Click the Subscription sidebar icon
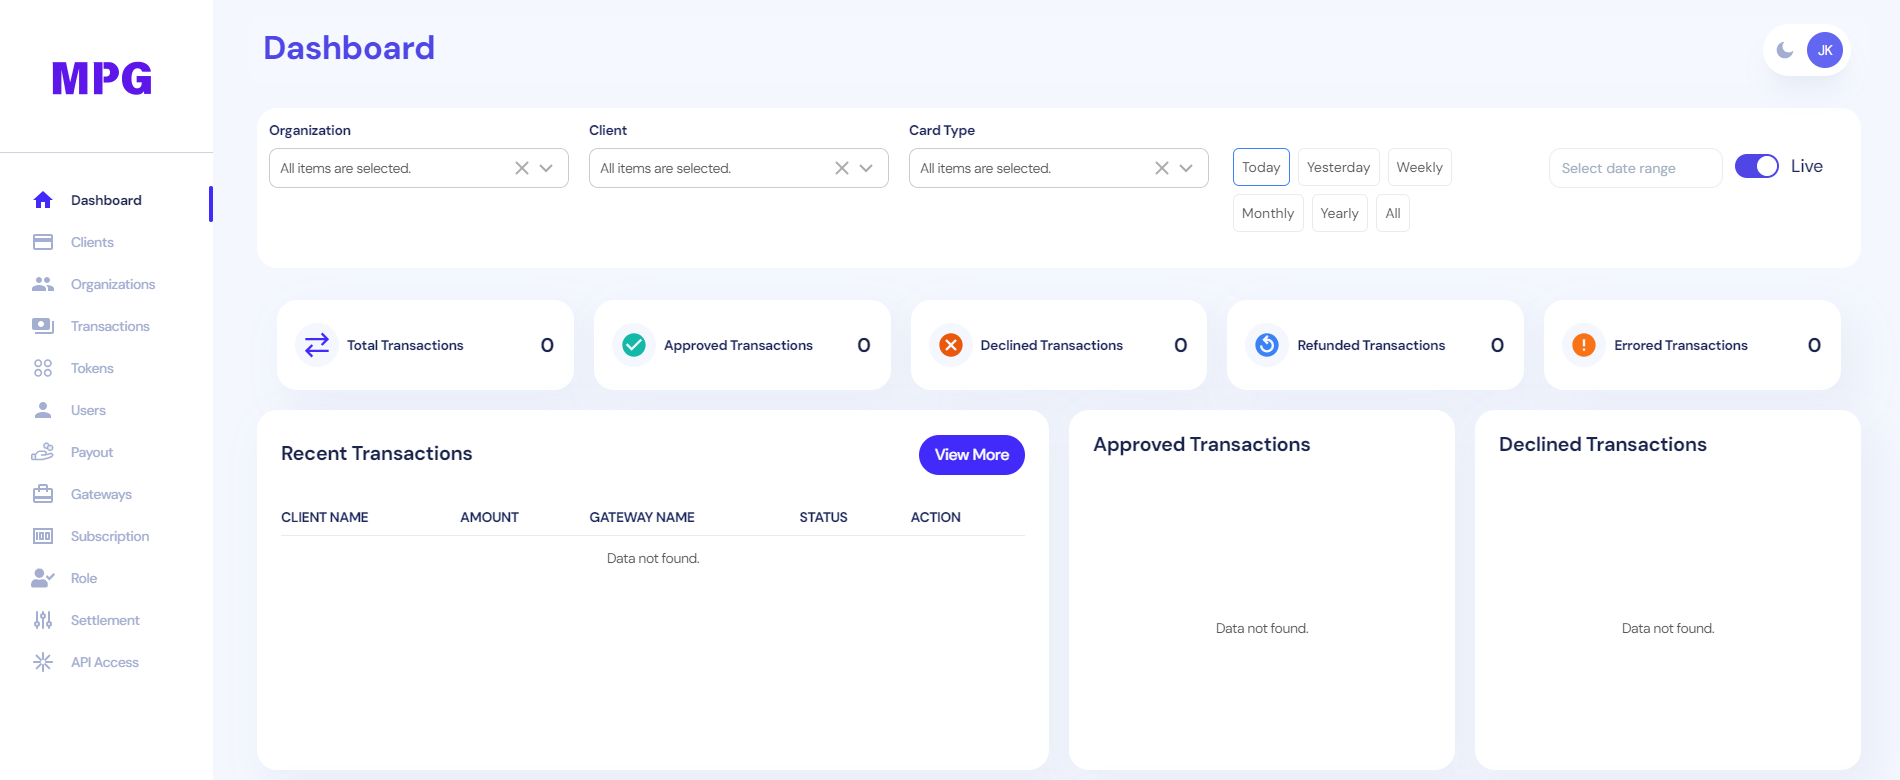Screen dimensions: 1900x780 43,536
